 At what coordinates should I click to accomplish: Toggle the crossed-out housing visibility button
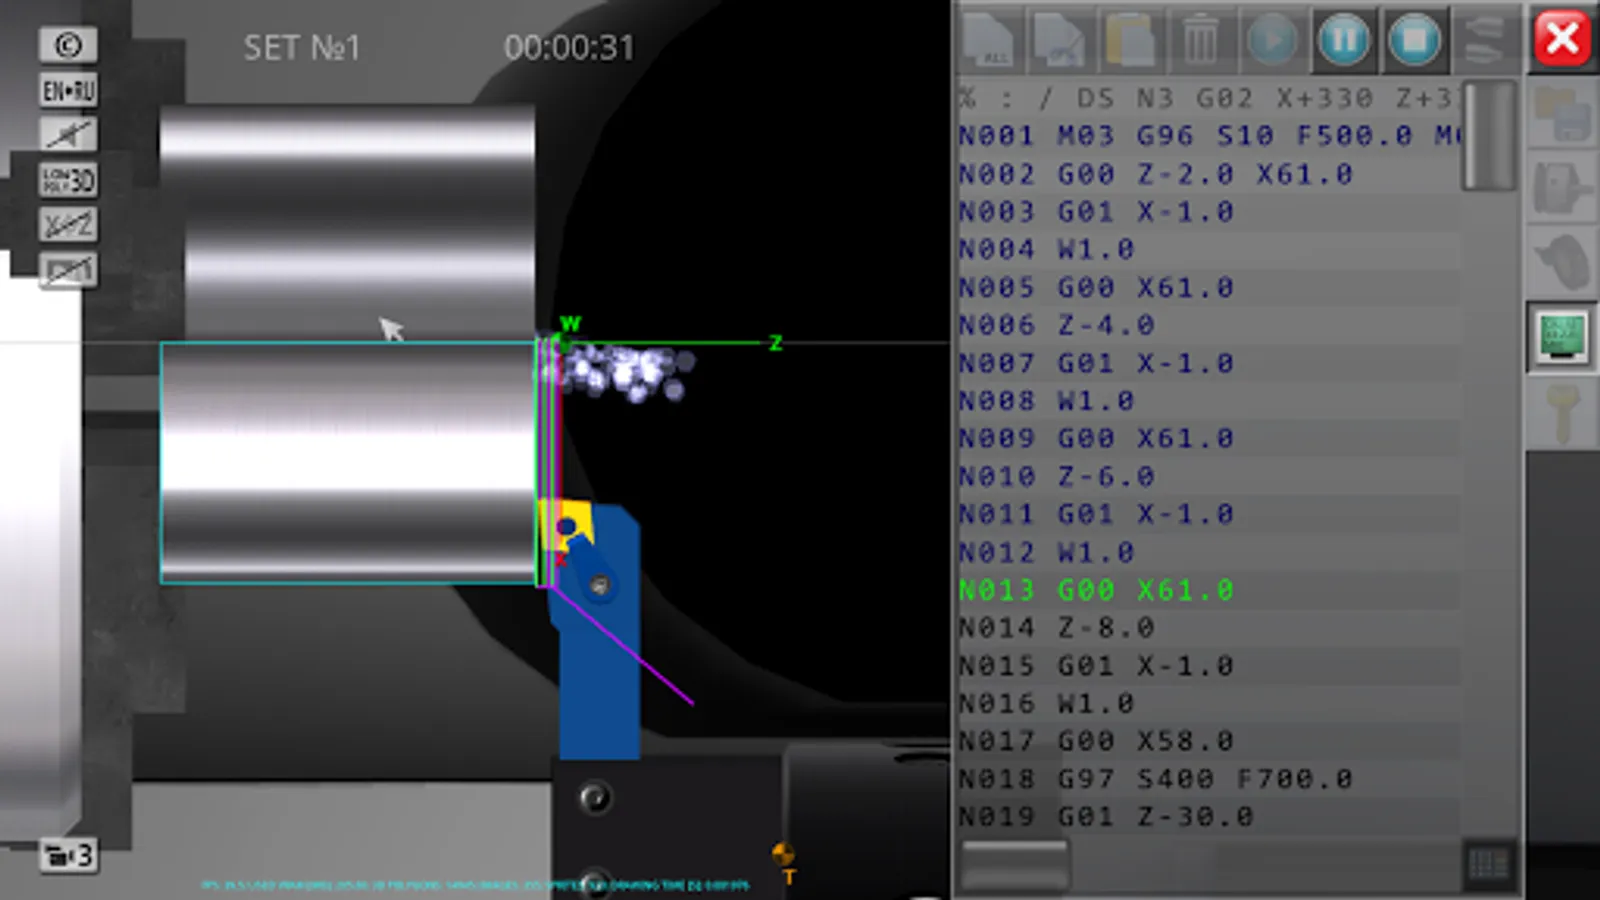point(68,270)
